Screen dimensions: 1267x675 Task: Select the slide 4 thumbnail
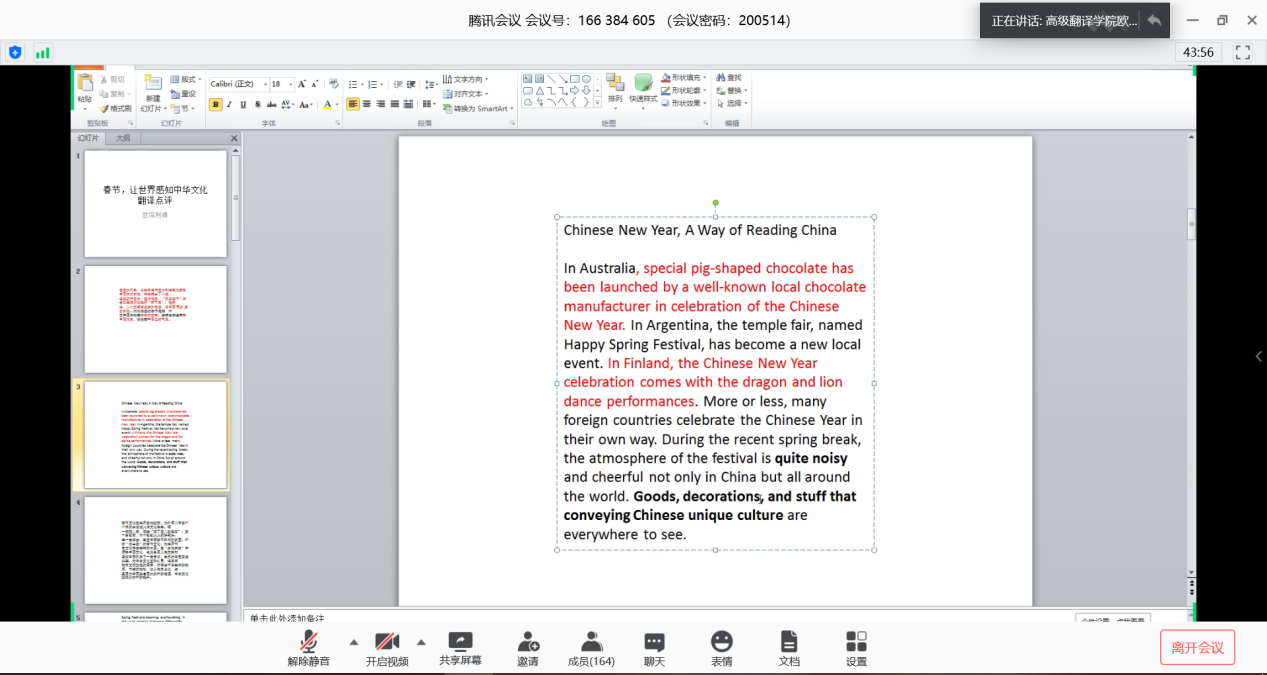pyautogui.click(x=155, y=550)
